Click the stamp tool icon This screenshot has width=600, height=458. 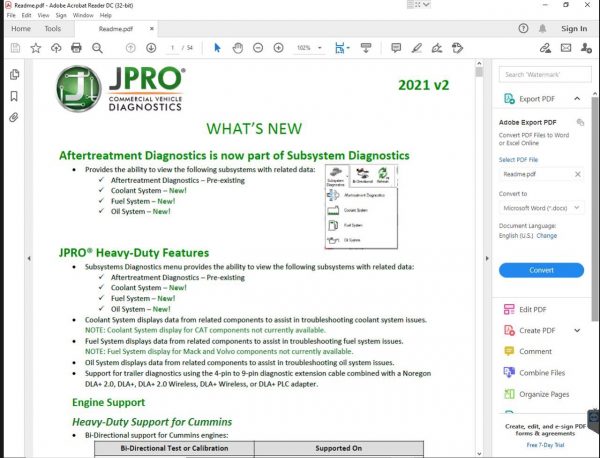click(x=457, y=48)
